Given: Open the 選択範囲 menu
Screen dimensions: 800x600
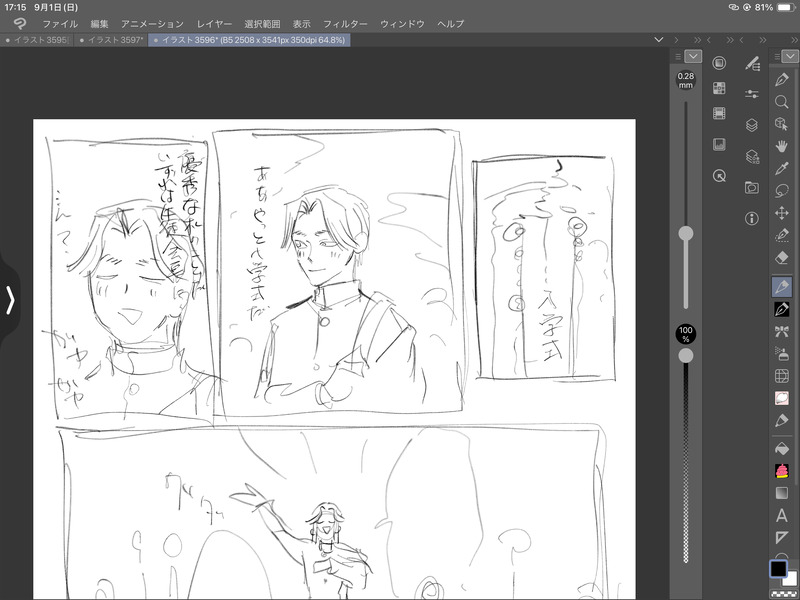Looking at the screenshot, I should 262,24.
